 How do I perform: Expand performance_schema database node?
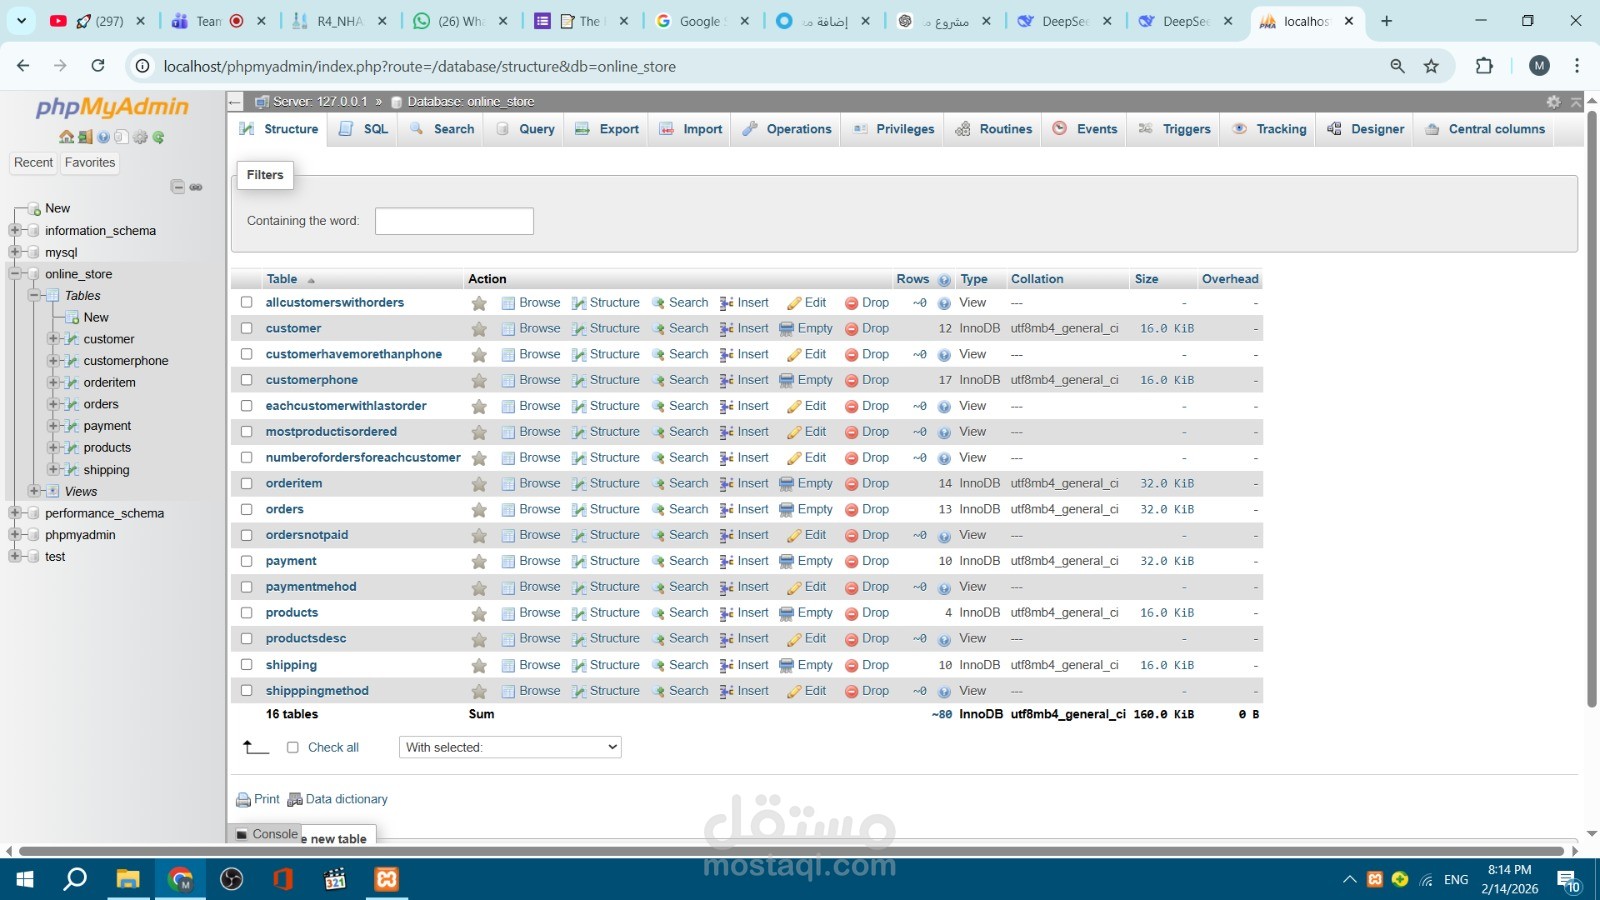click(x=15, y=514)
